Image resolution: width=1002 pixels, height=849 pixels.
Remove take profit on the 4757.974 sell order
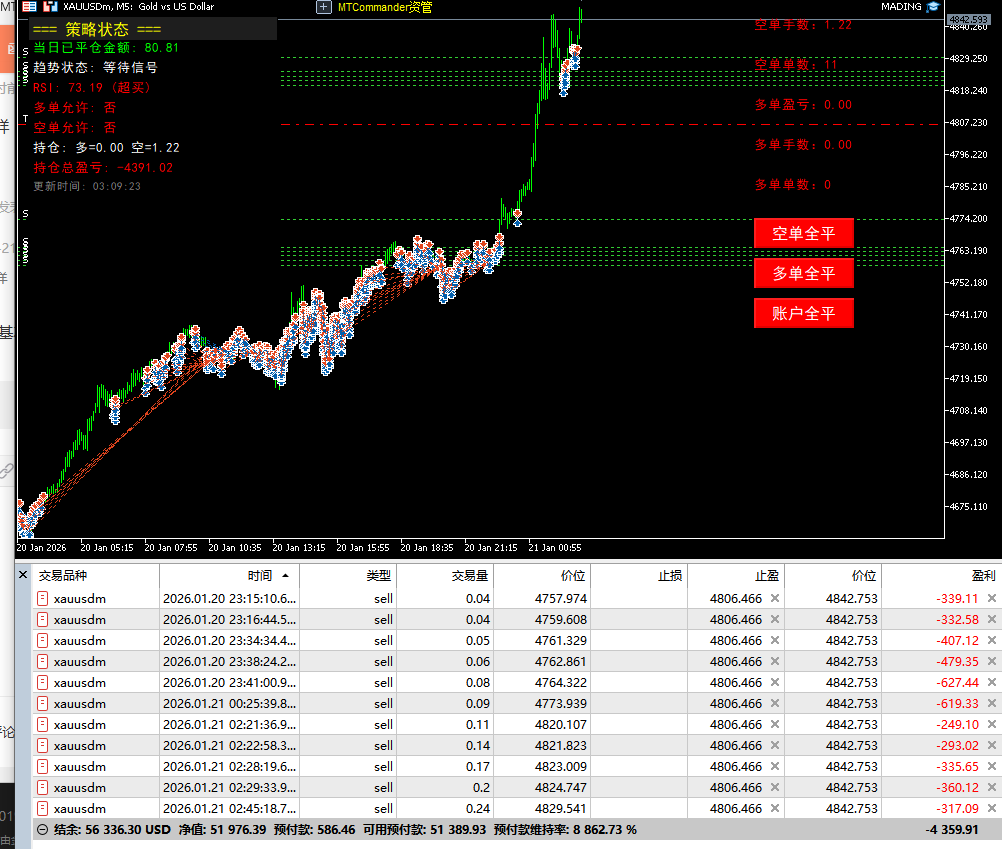coord(775,599)
